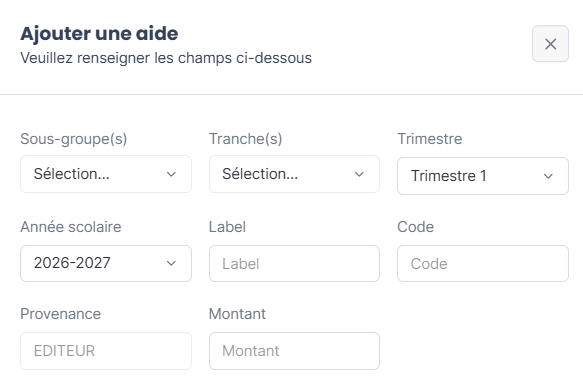The height and width of the screenshot is (382, 583).
Task: Open the 2026-2027 school year dropdown
Action: point(106,263)
